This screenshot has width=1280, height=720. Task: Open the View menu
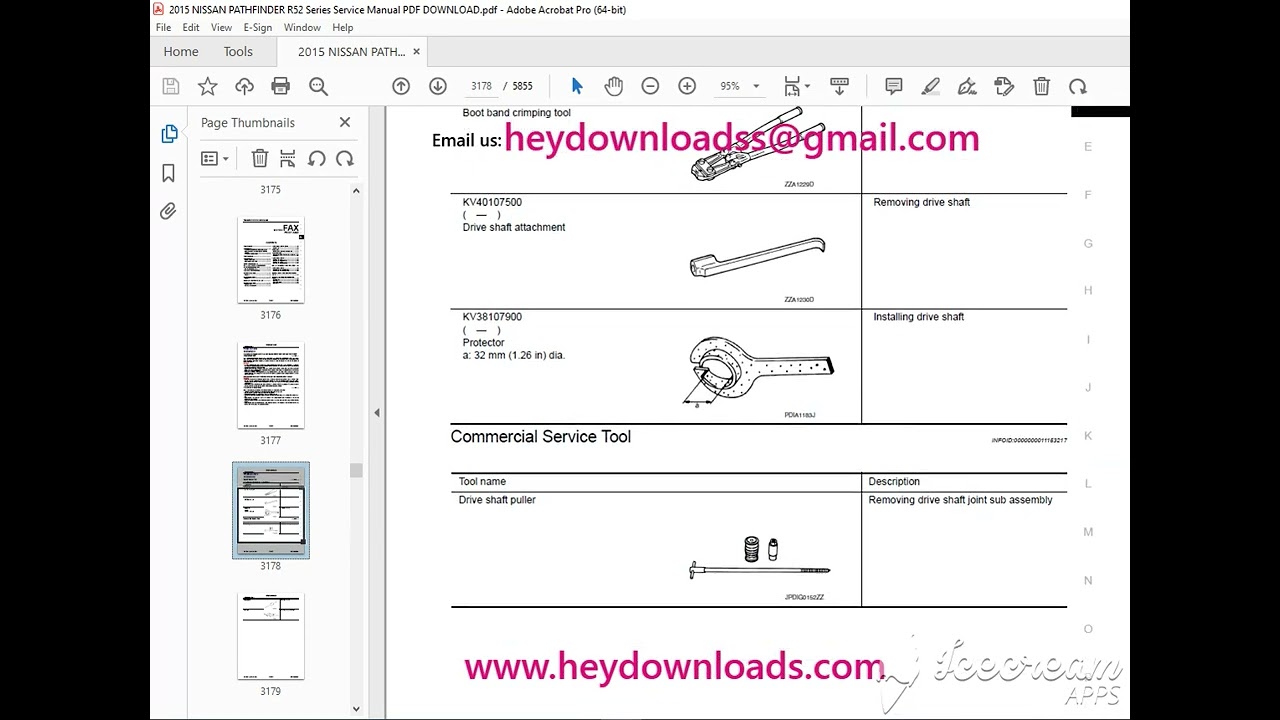(x=221, y=28)
